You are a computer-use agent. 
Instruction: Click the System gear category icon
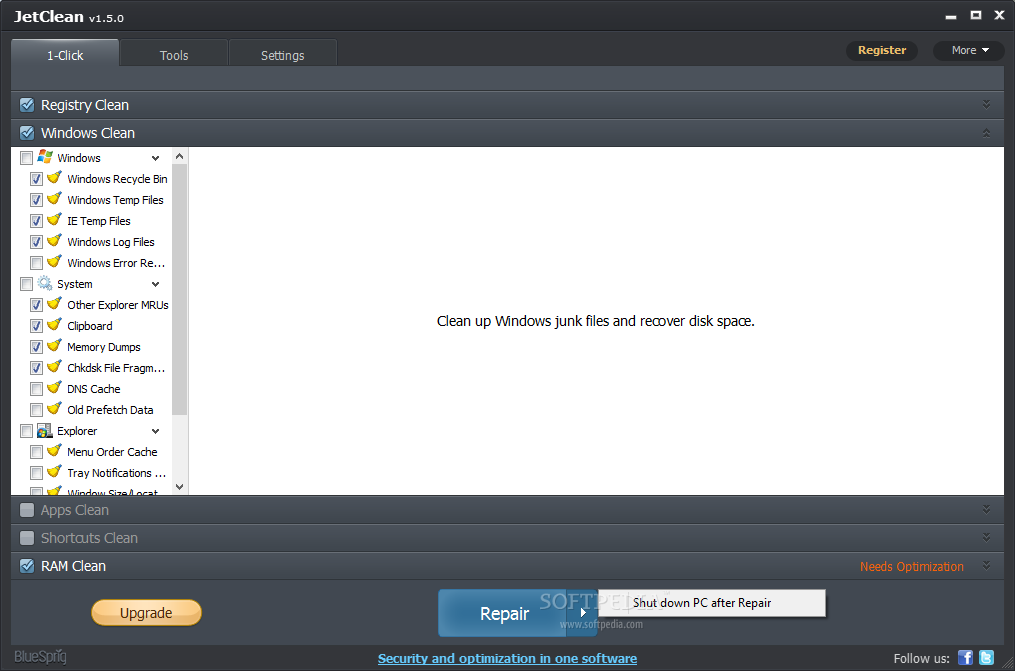point(45,283)
